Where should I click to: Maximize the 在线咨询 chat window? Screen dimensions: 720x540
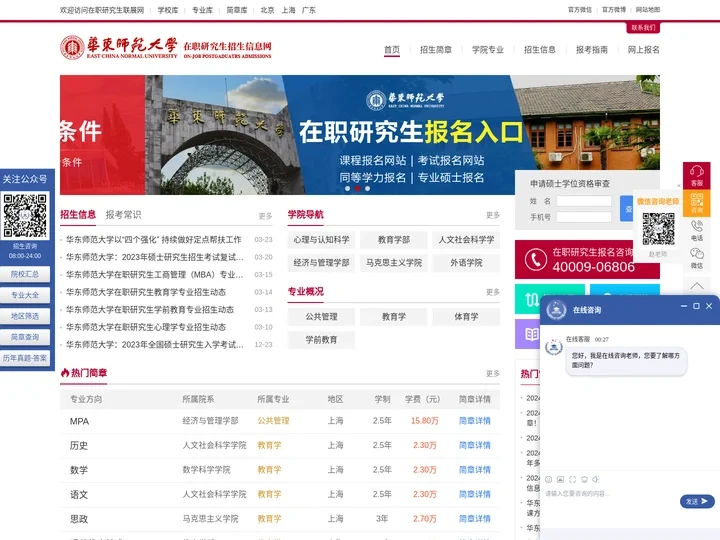pyautogui.click(x=696, y=306)
